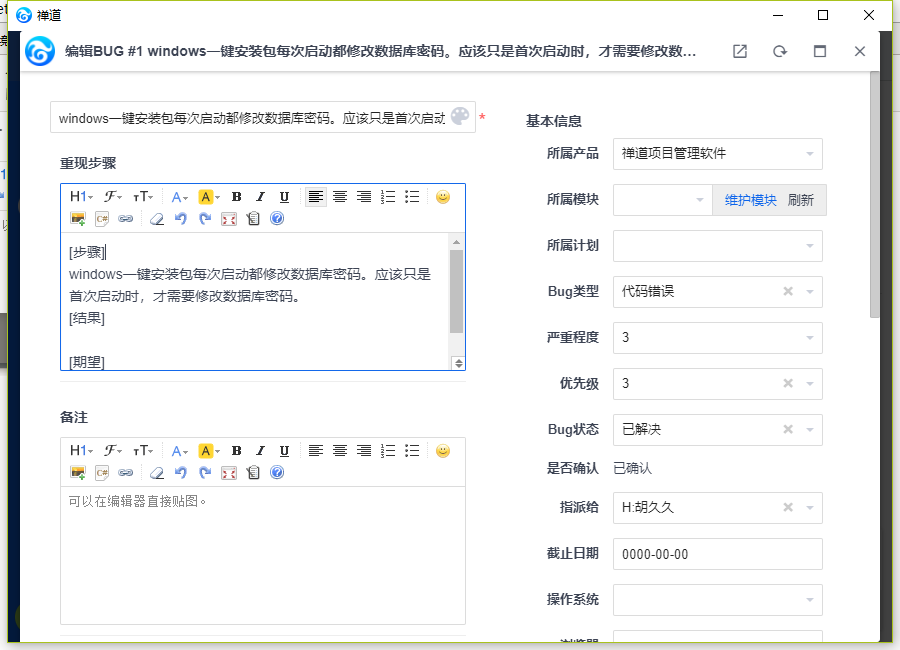Click eraser clear-formatting icon in 备注 editor
The width and height of the screenshot is (900, 650).
pyautogui.click(x=155, y=472)
